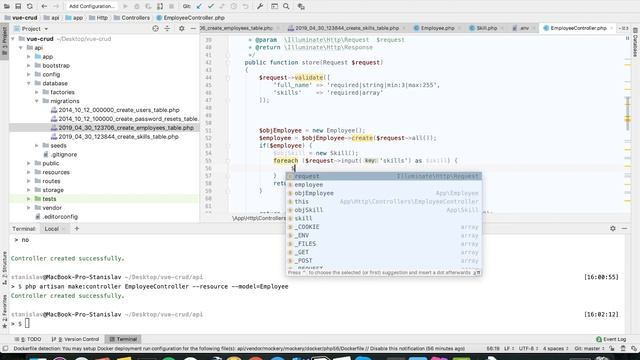Expand the vendor folder
Image resolution: width=640 pixels, height=360 pixels.
click(29, 208)
